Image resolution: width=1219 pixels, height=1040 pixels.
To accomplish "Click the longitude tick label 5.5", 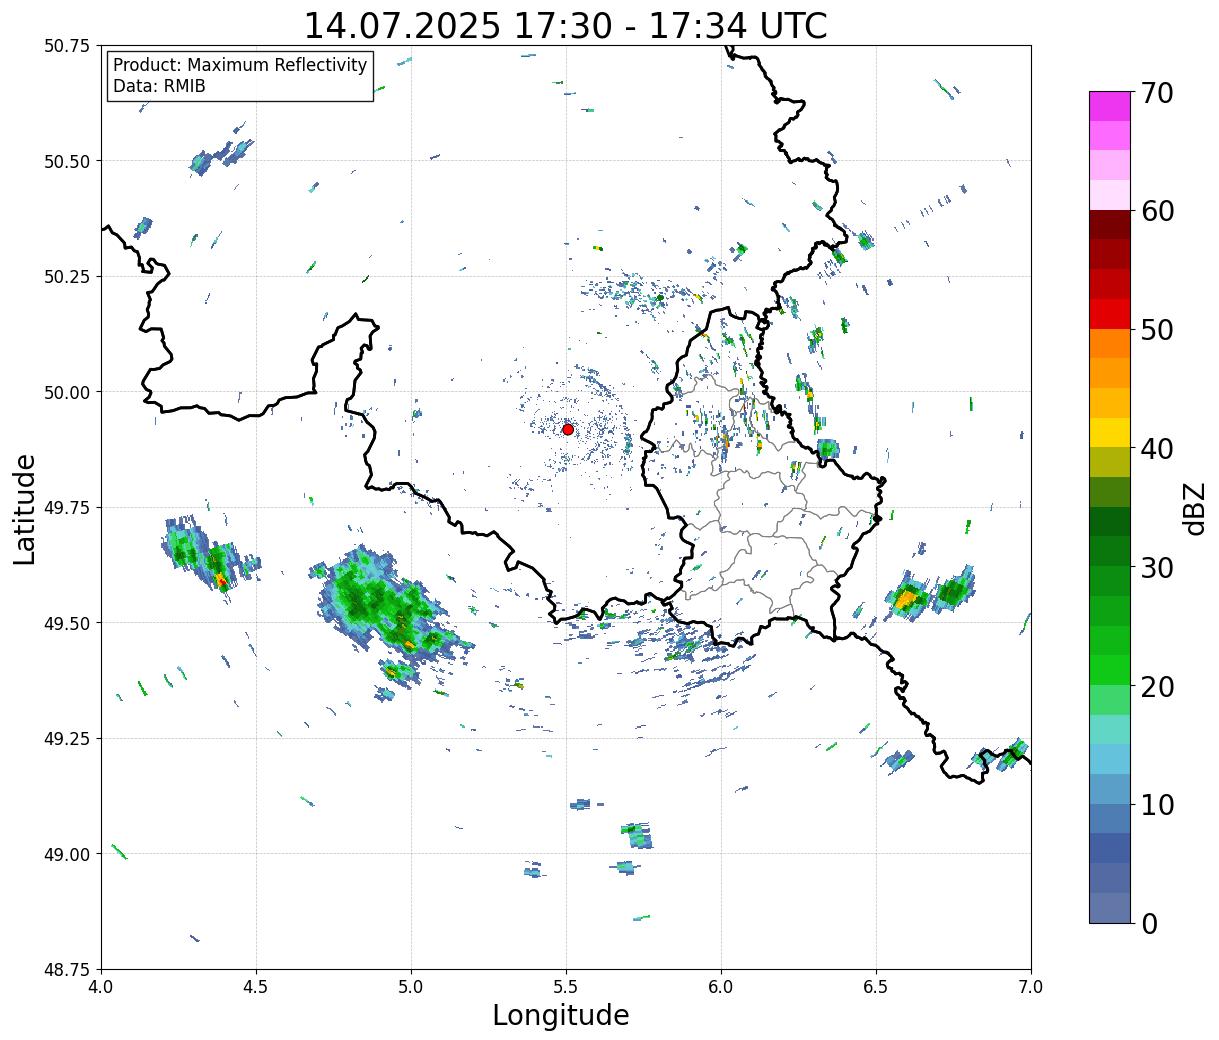I will point(566,987).
